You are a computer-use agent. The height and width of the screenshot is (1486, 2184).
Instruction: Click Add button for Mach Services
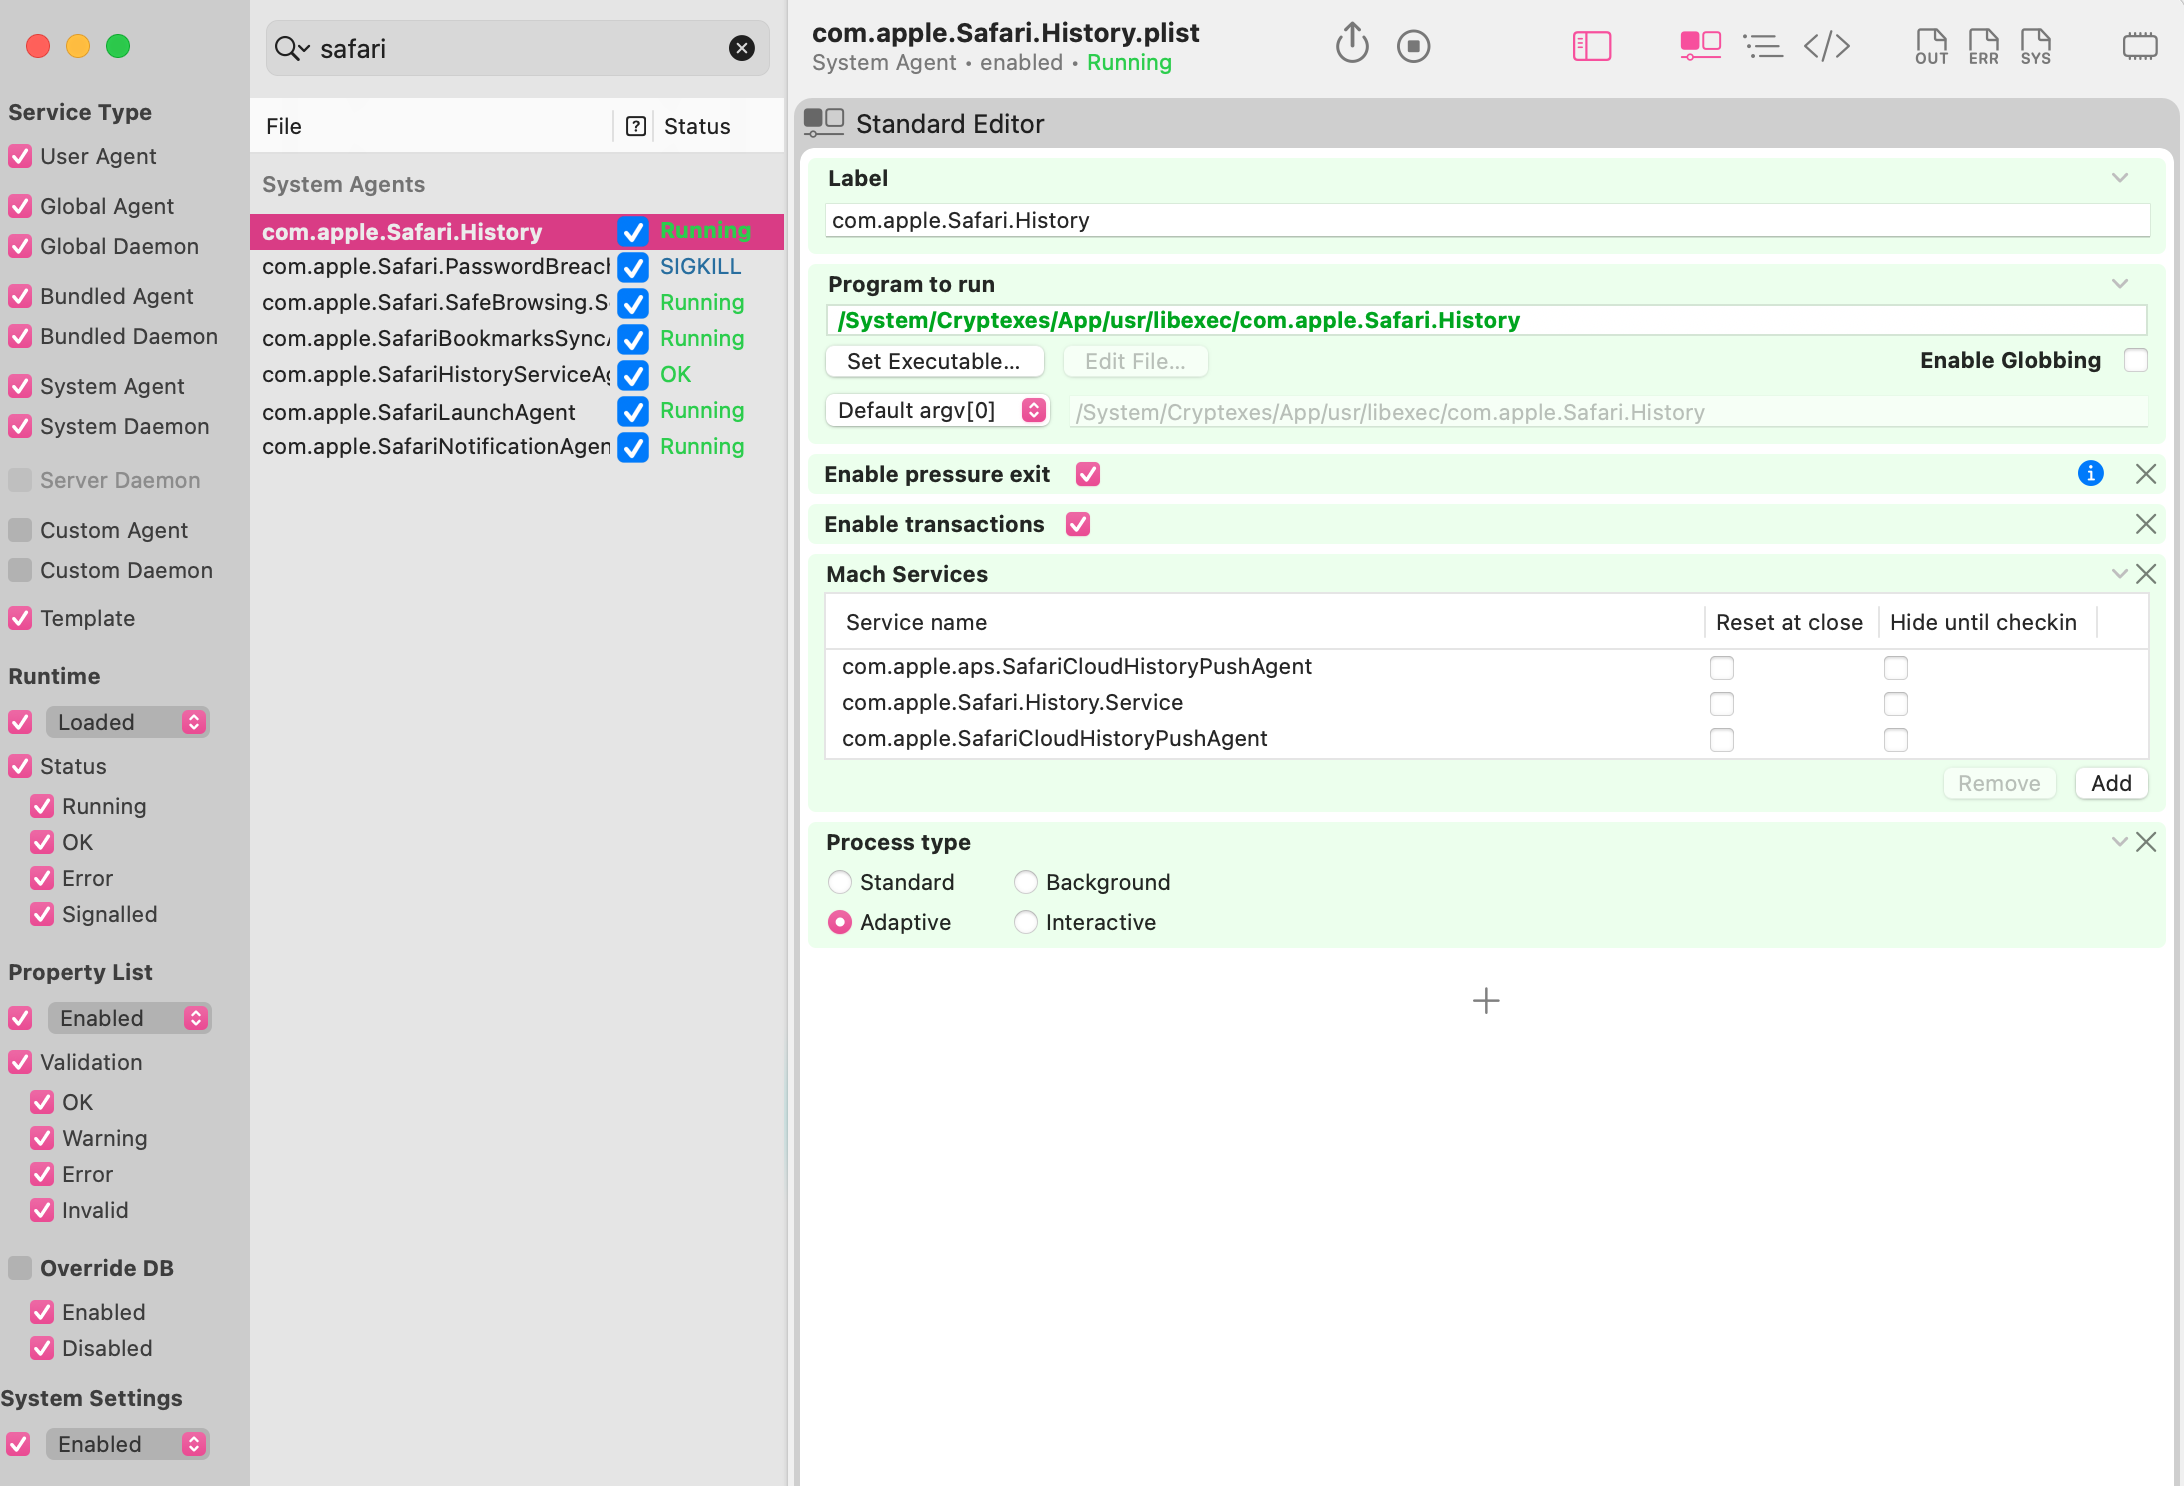2110,783
